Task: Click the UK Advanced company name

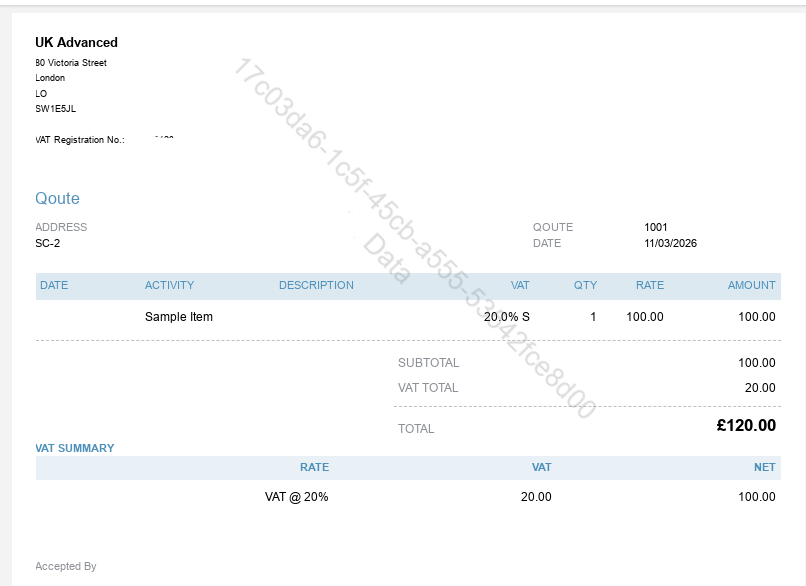Action: click(76, 43)
